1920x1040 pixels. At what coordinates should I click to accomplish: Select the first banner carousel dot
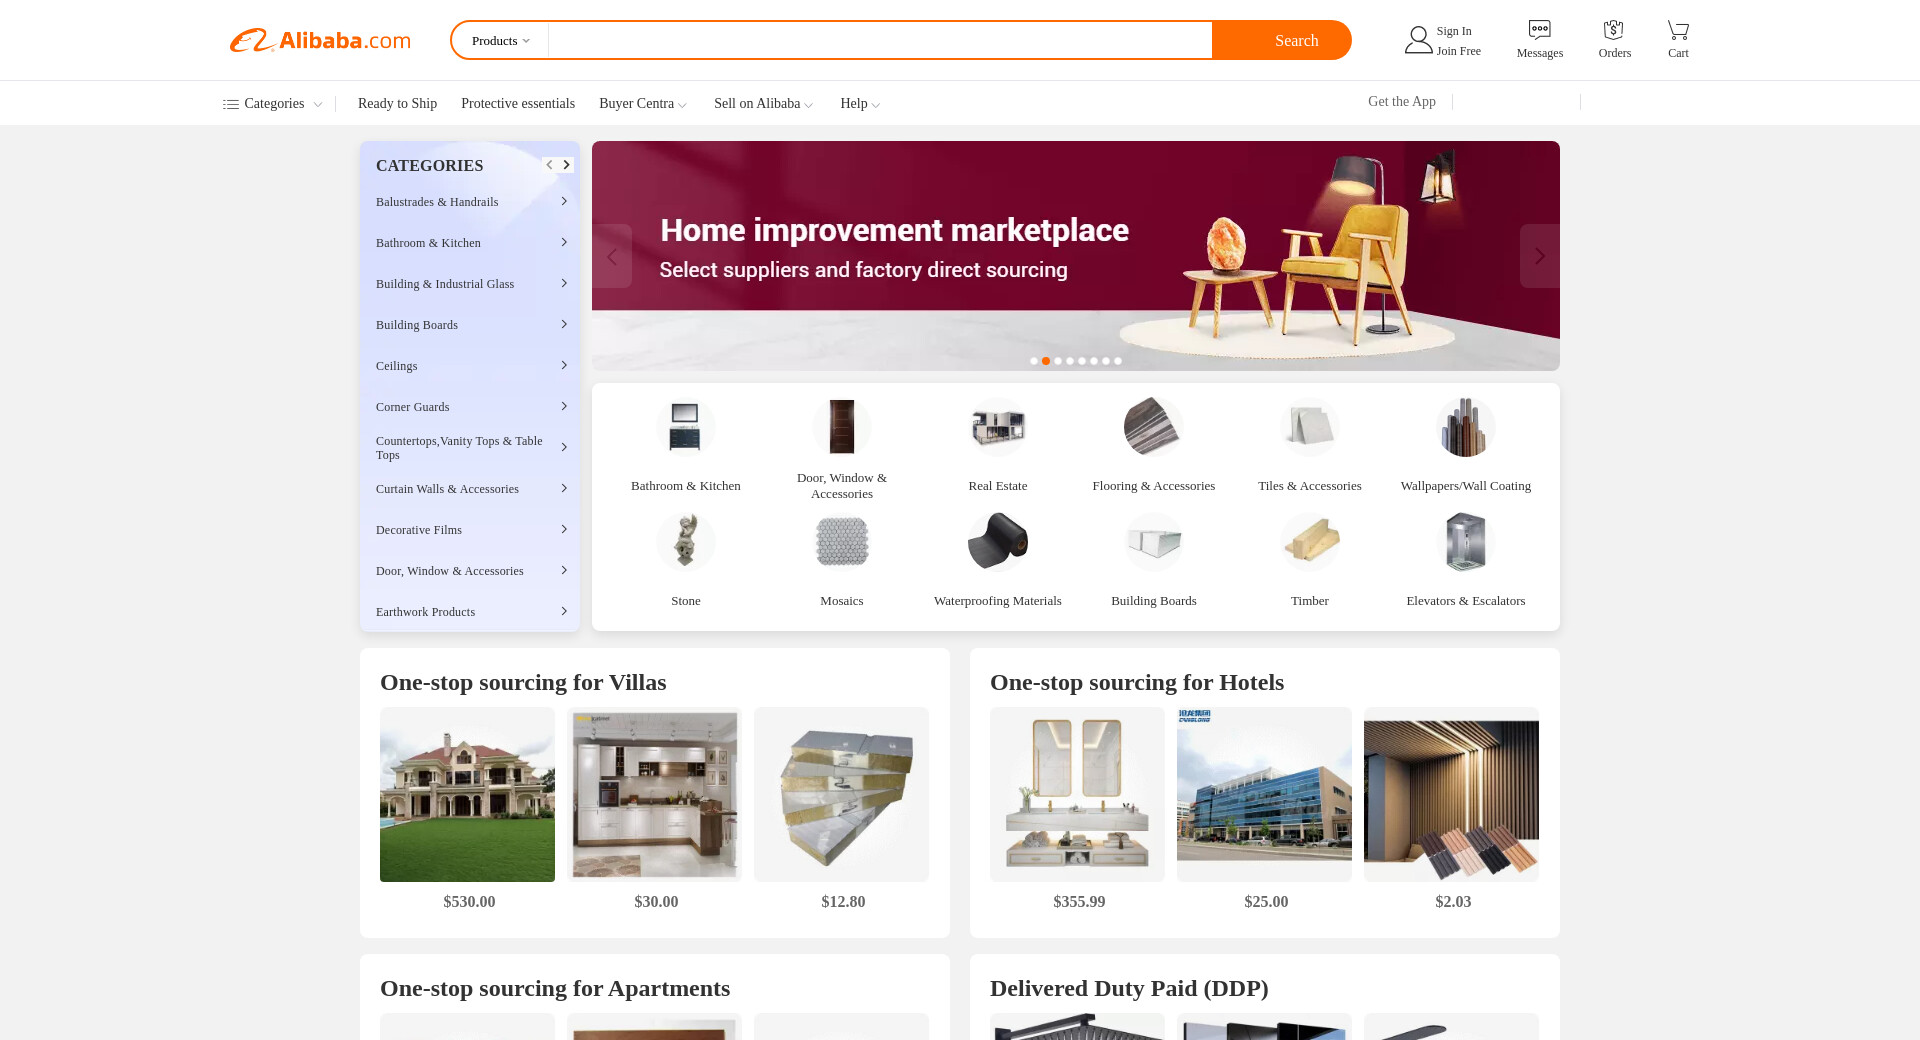tap(1033, 361)
